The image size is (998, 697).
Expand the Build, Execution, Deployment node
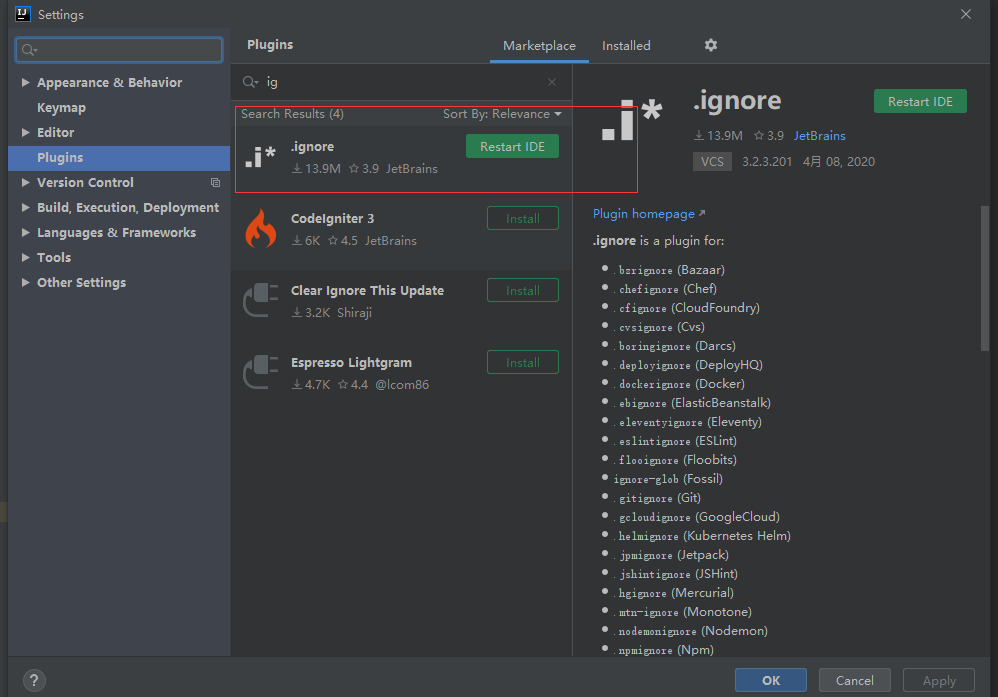[x=25, y=208]
